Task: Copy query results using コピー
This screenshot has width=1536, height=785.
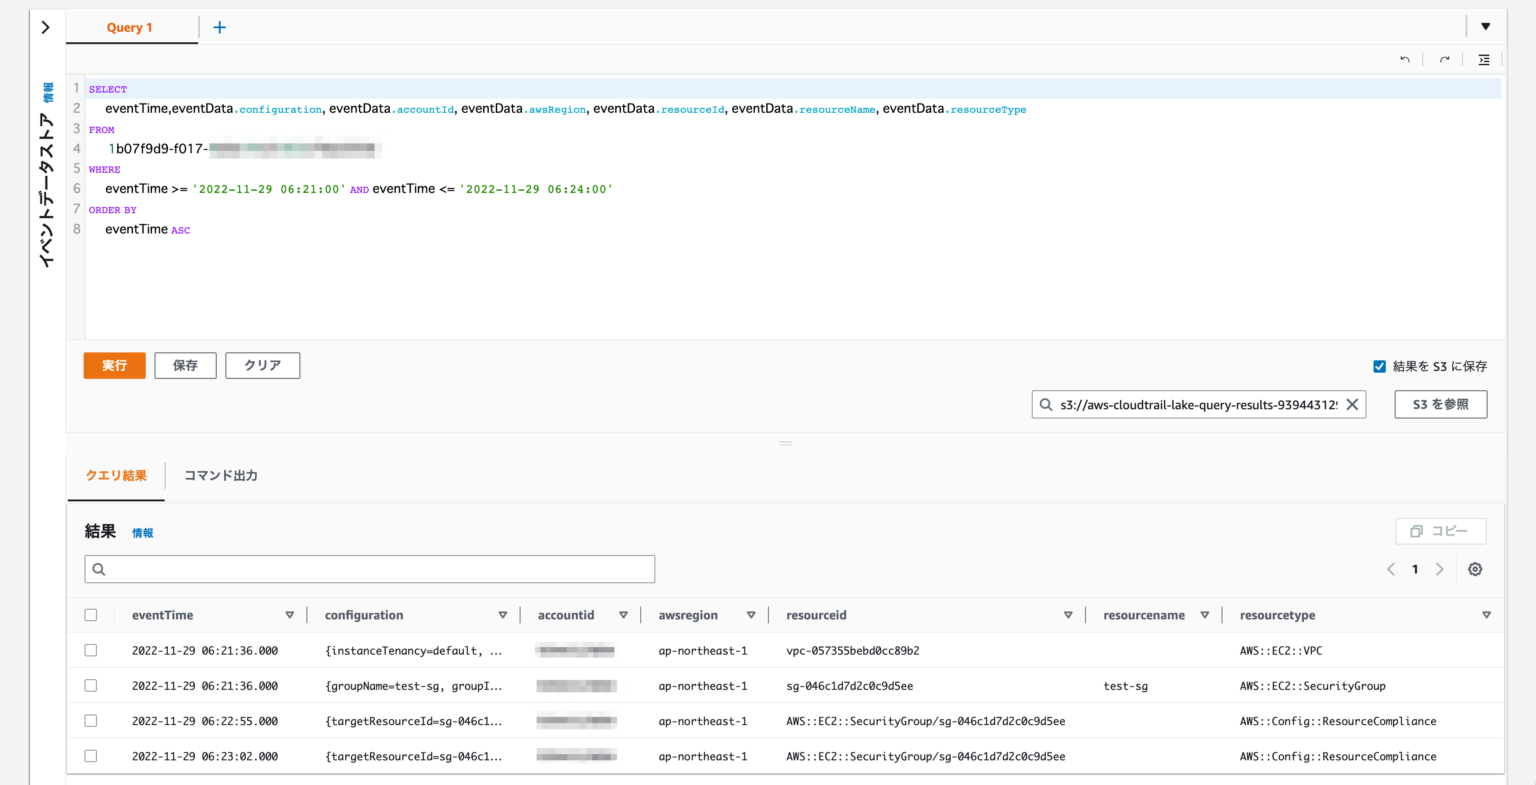Action: pos(1440,530)
